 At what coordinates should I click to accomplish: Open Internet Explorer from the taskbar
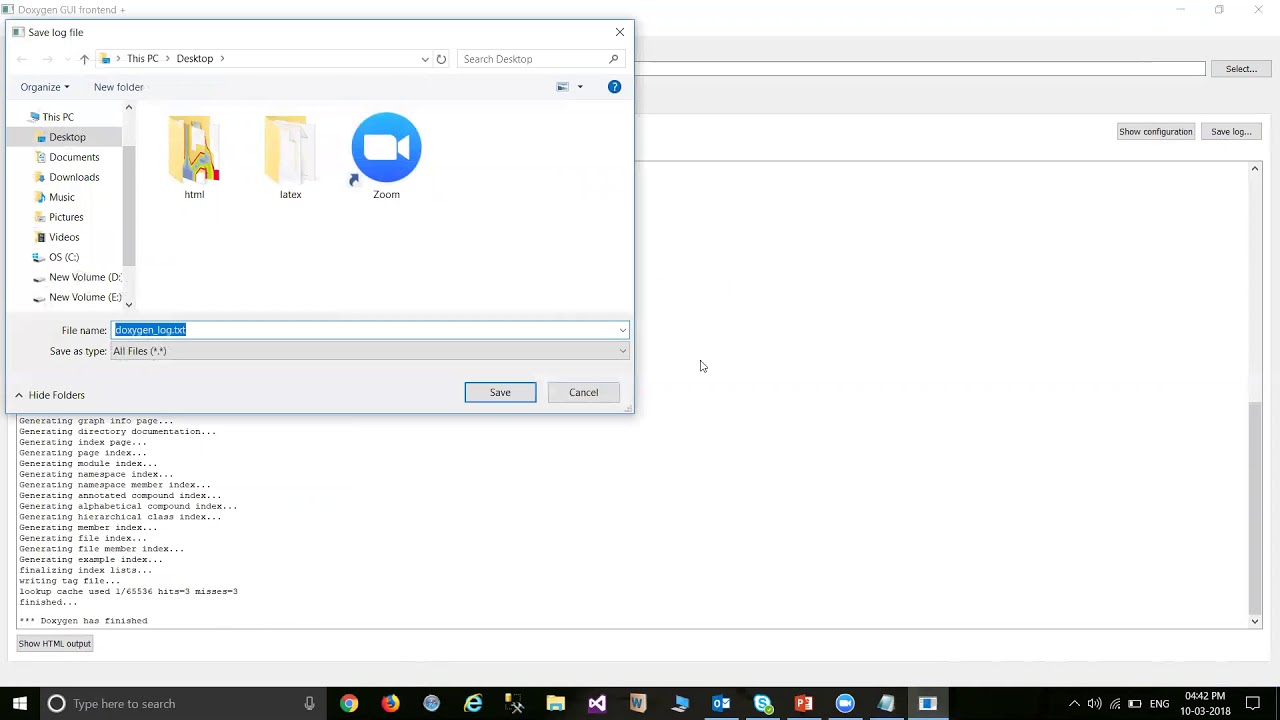tap(473, 704)
